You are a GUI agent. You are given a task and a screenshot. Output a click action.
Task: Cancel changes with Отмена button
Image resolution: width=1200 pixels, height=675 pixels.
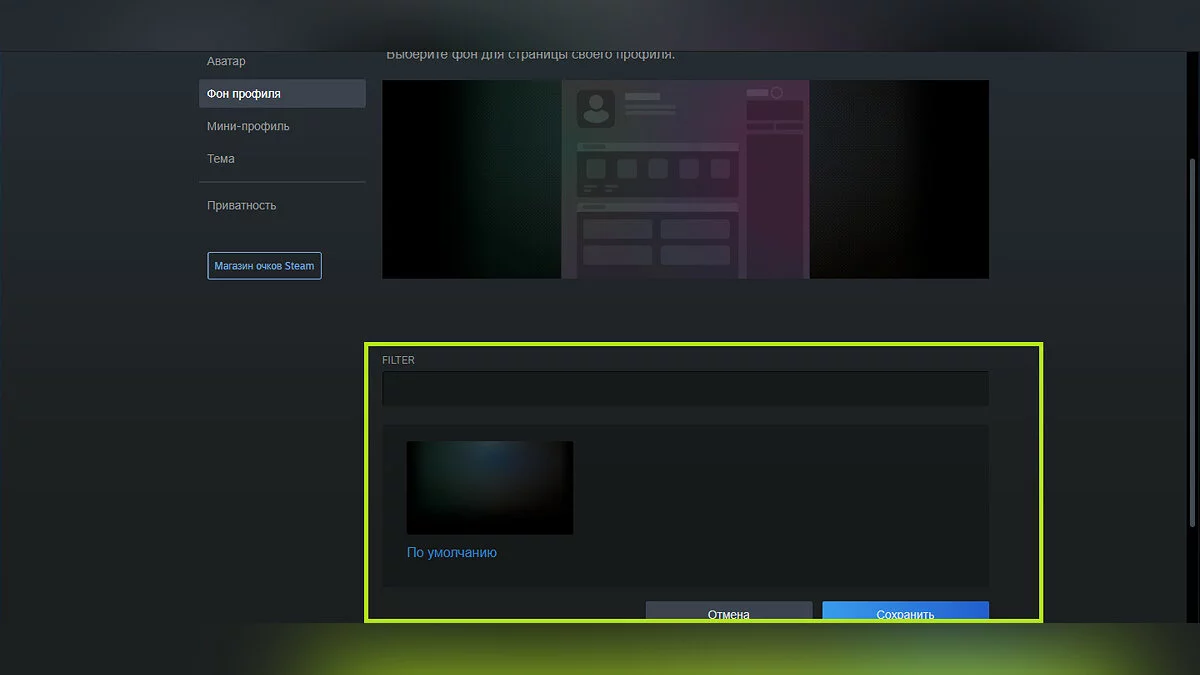[x=728, y=612]
